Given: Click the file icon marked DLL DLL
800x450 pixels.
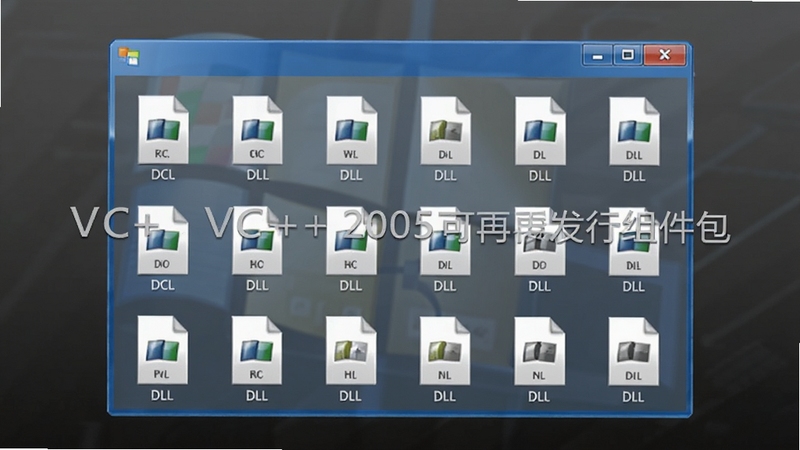Looking at the screenshot, I should [x=634, y=131].
